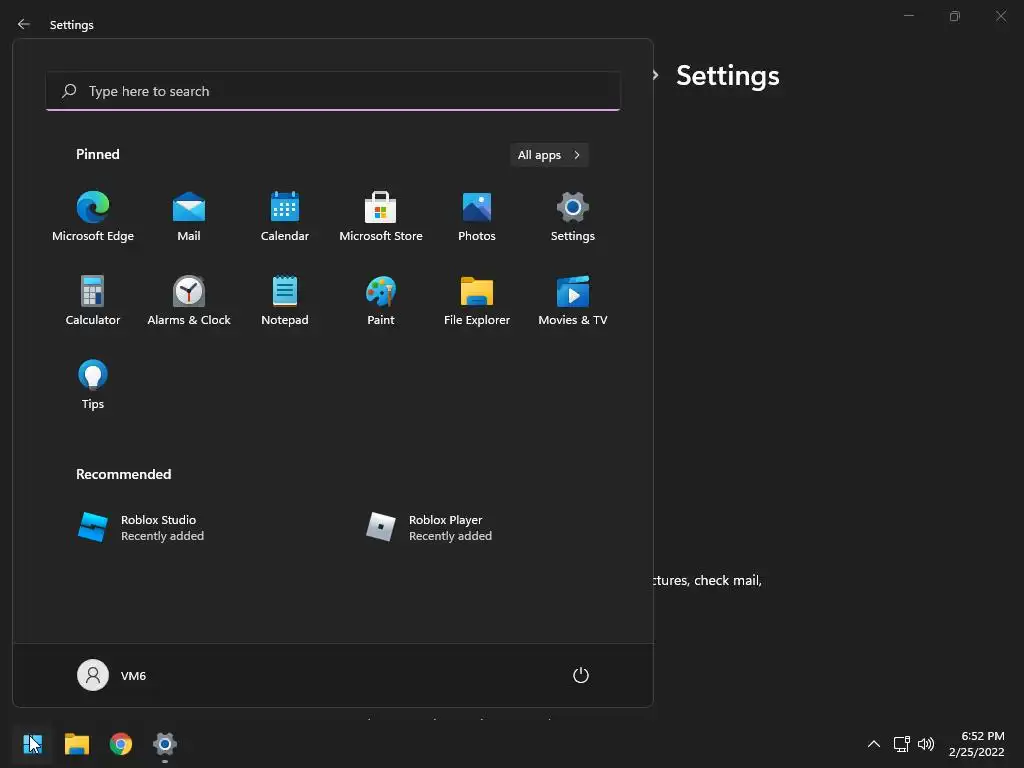Open recommended Roblox Studio

[x=141, y=528]
